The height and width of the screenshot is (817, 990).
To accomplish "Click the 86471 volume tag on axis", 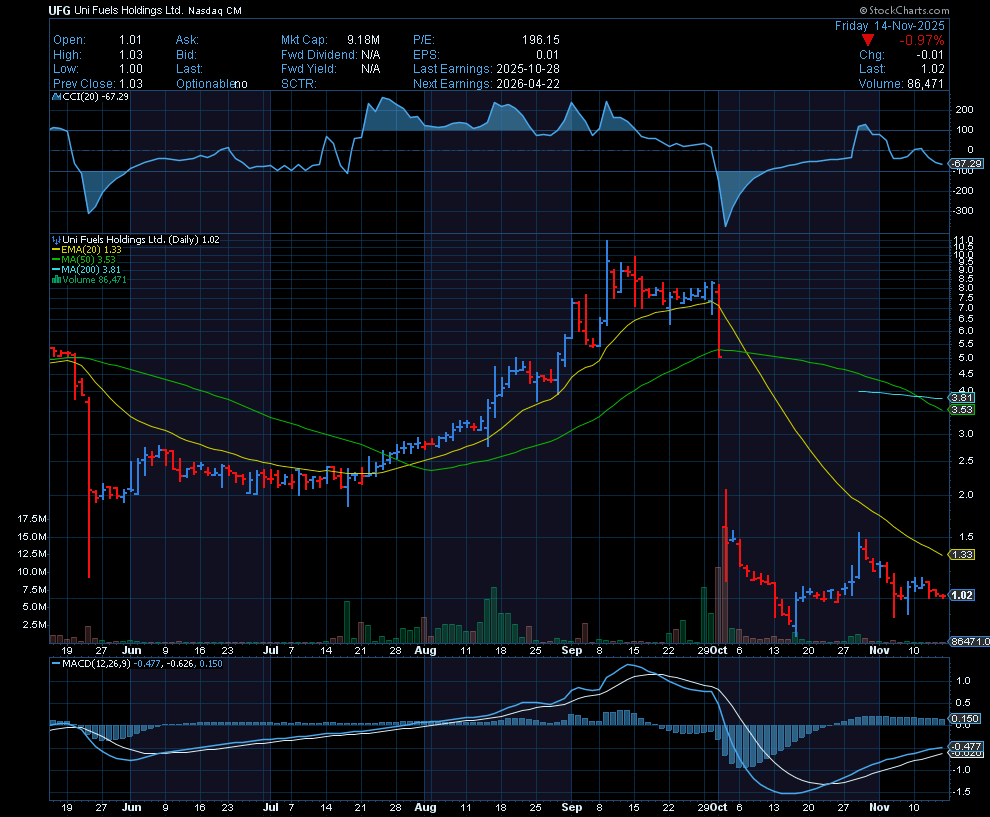I will (x=966, y=640).
